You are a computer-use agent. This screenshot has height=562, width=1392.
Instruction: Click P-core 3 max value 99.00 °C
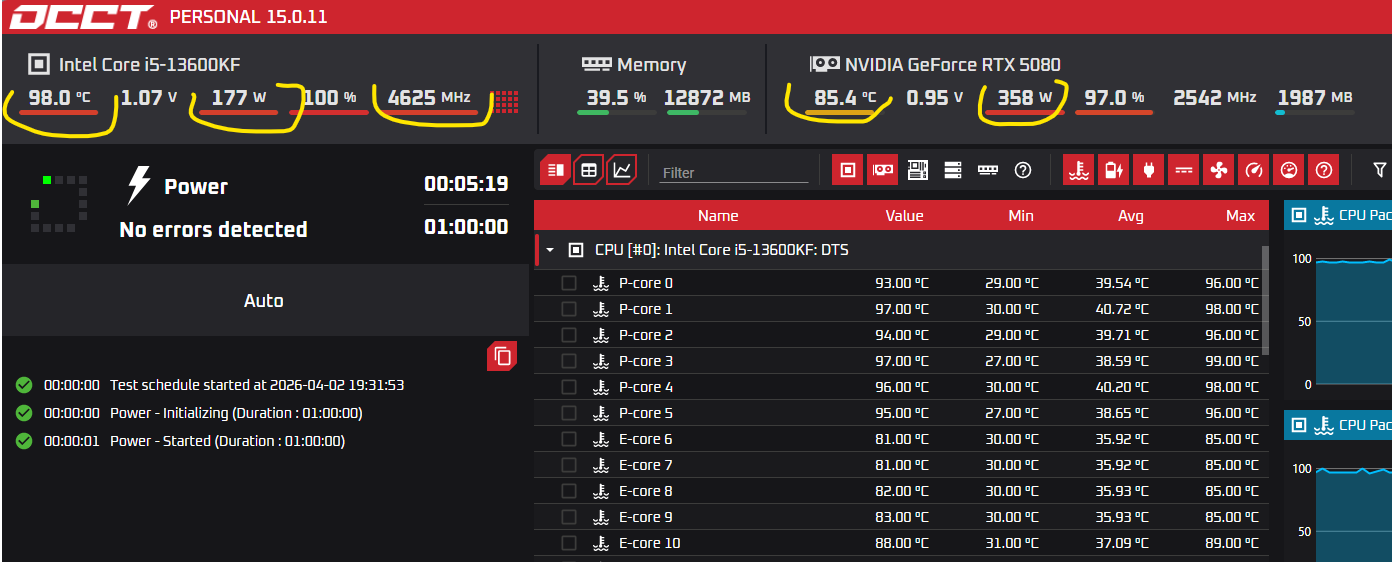[x=1232, y=361]
